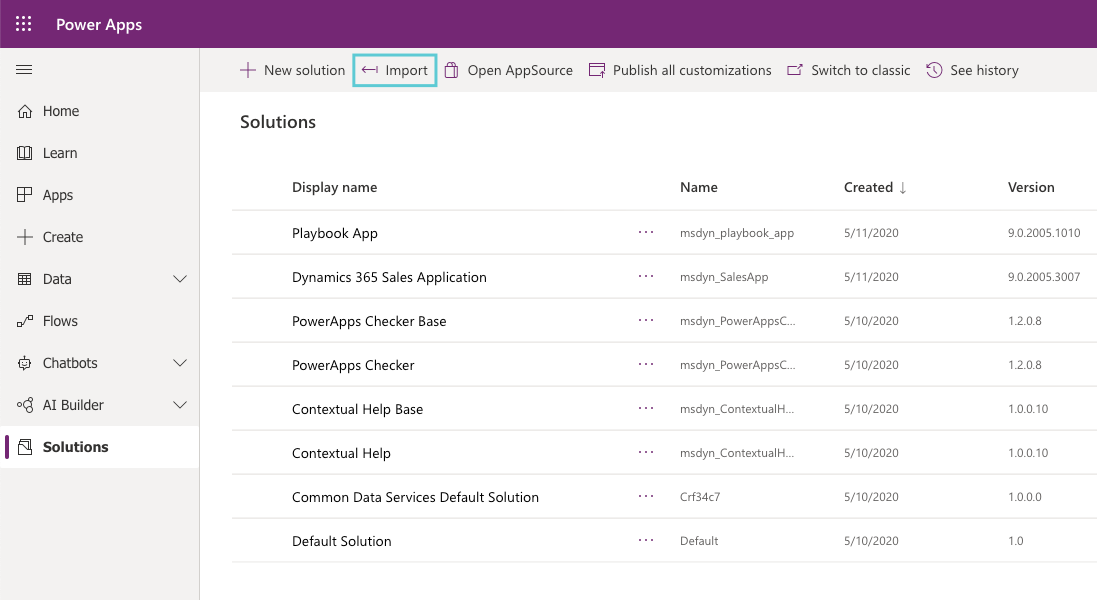Open the Contextual Help solution name
The width and height of the screenshot is (1097, 600).
[x=341, y=453]
